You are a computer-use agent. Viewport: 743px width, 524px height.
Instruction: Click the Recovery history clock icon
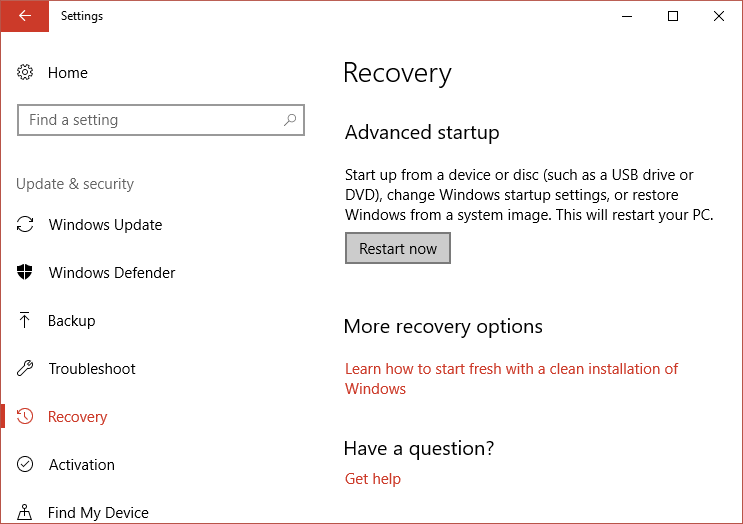26,417
